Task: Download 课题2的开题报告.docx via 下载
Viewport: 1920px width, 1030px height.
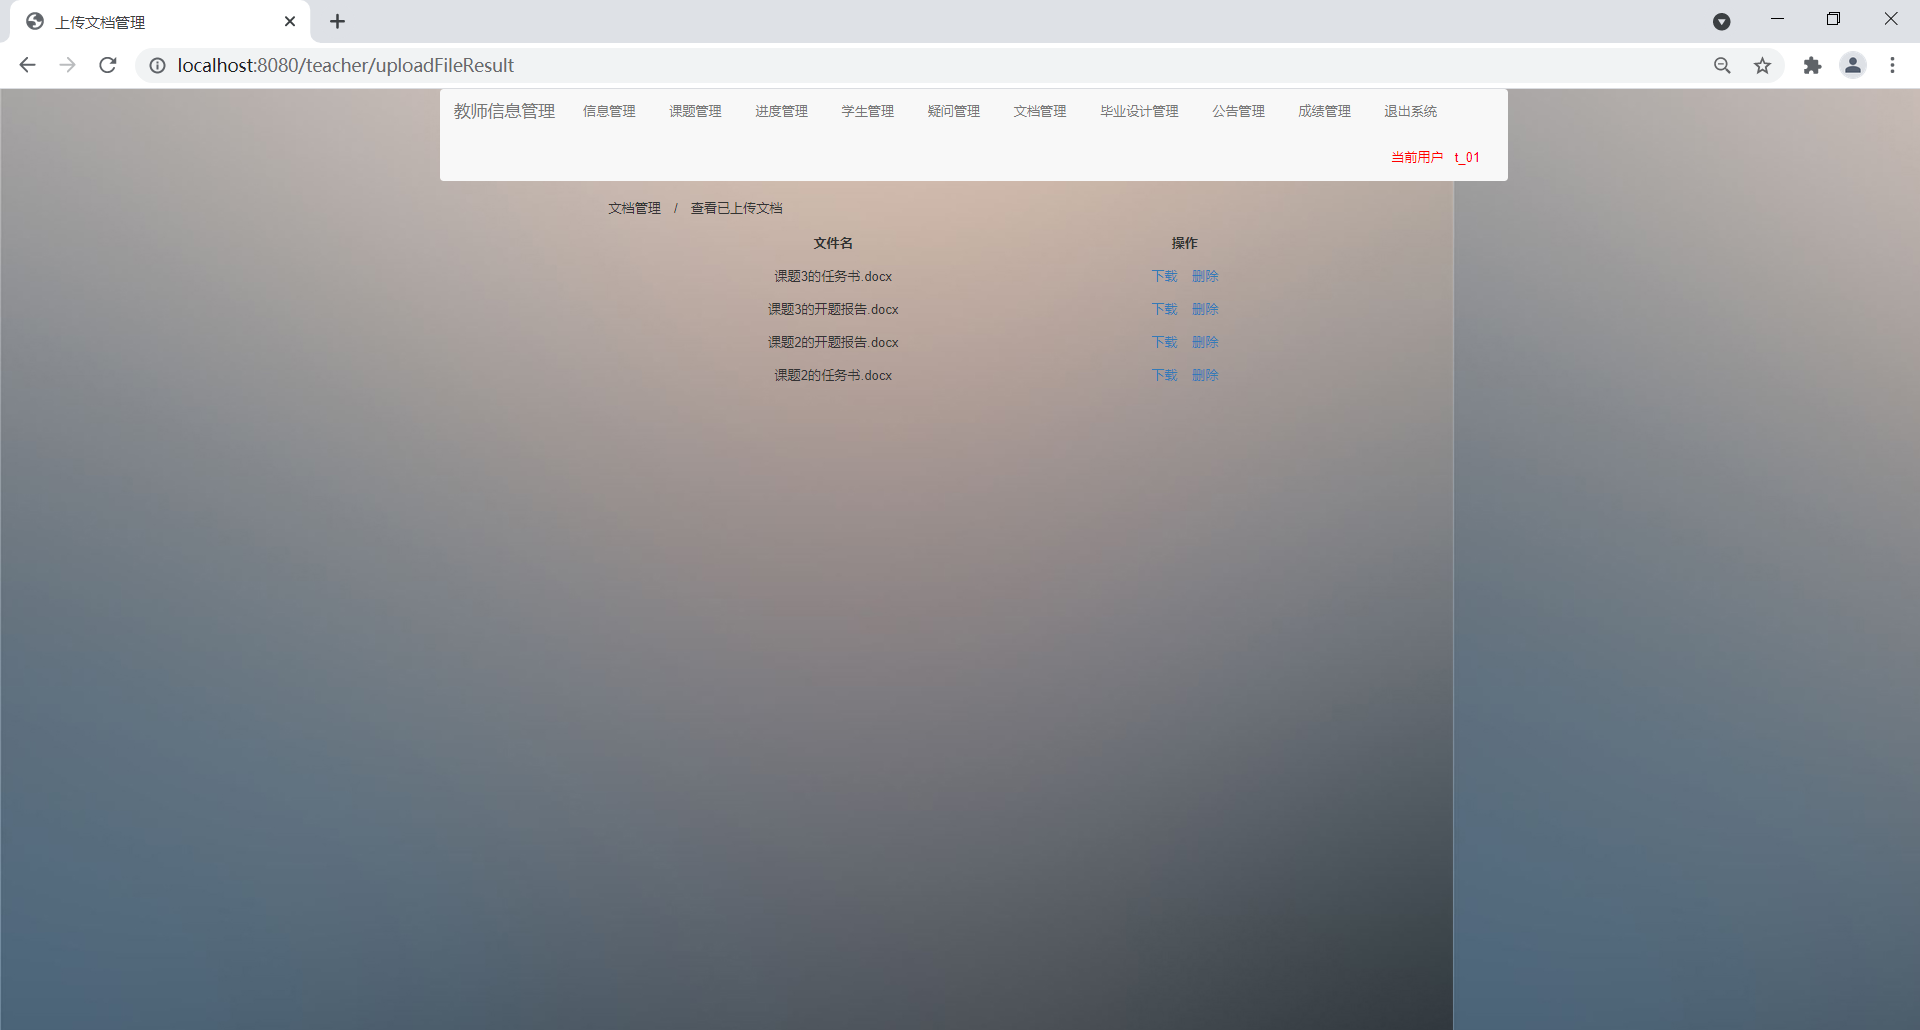Action: 1164,342
